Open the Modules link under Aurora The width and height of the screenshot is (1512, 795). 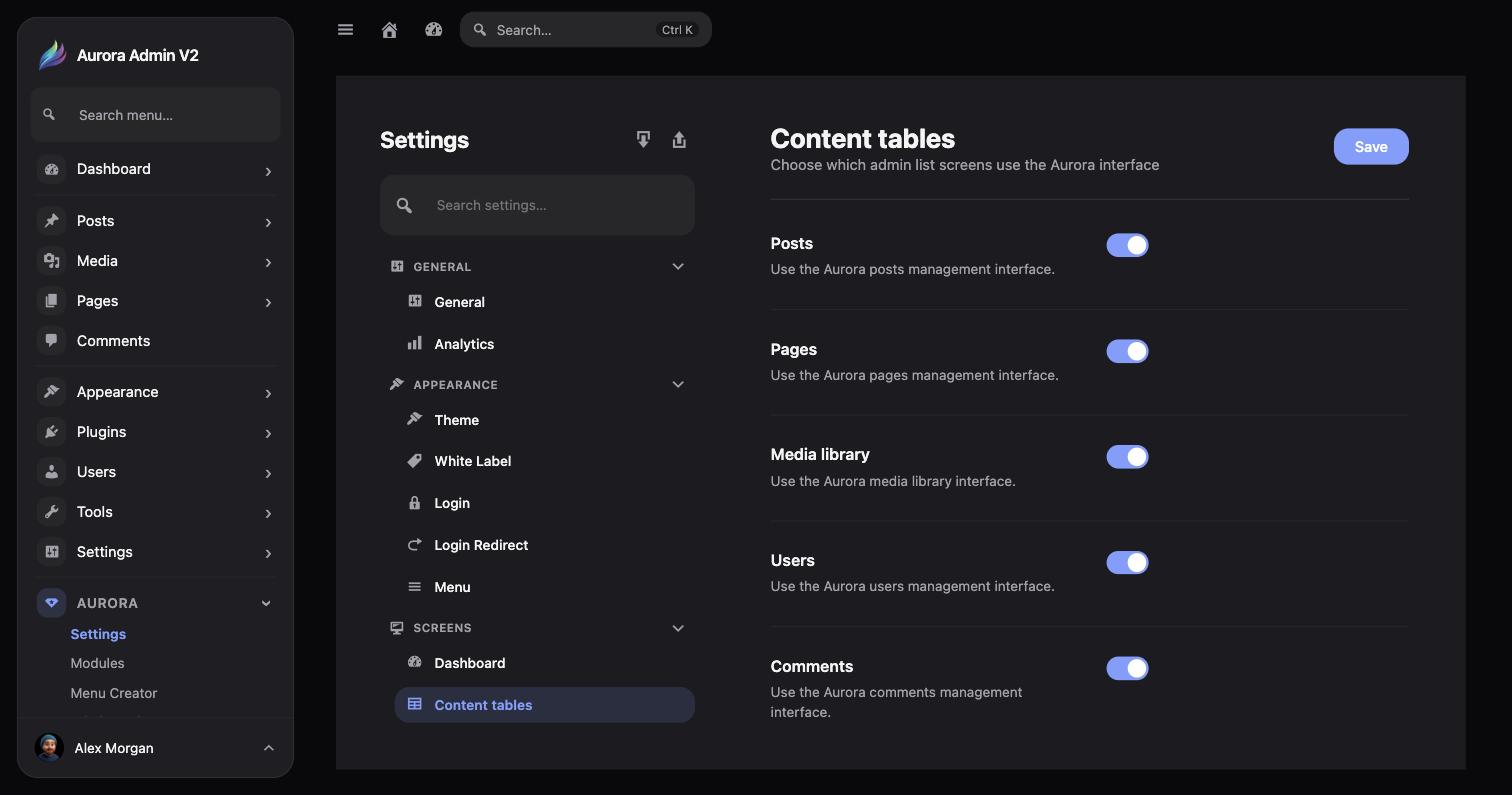coord(97,663)
